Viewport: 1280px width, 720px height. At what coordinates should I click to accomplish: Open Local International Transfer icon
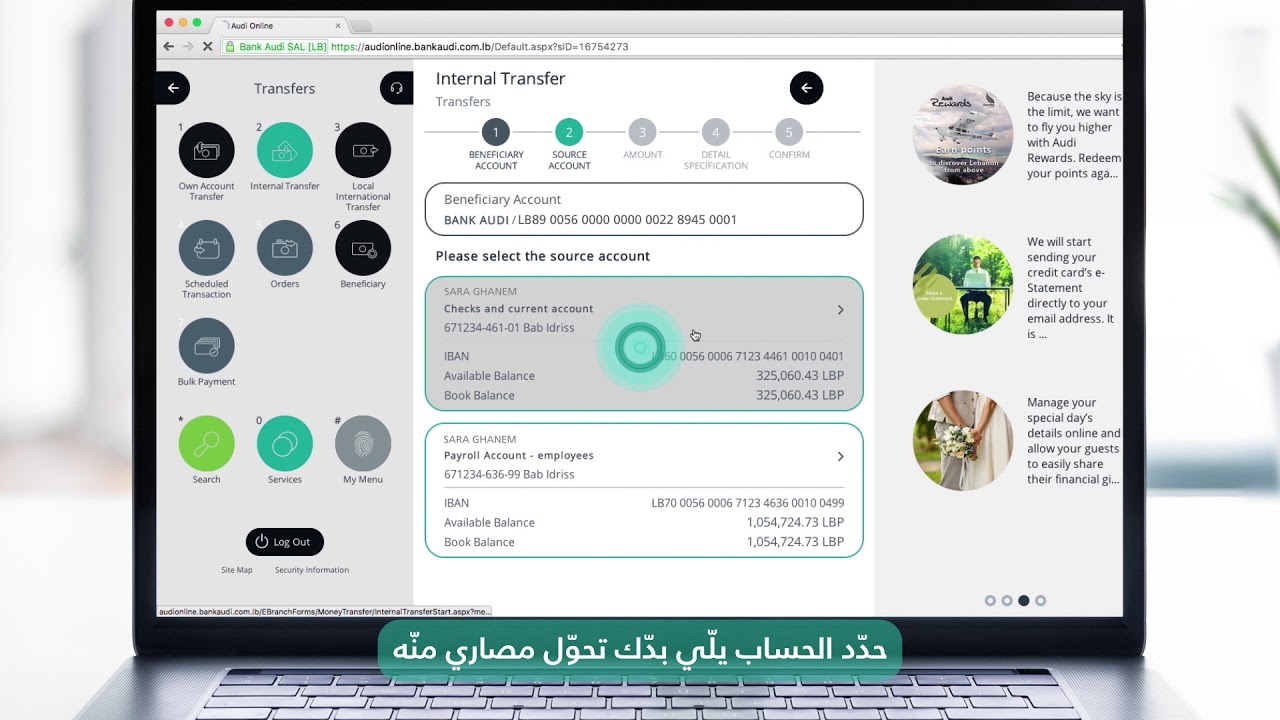click(363, 150)
